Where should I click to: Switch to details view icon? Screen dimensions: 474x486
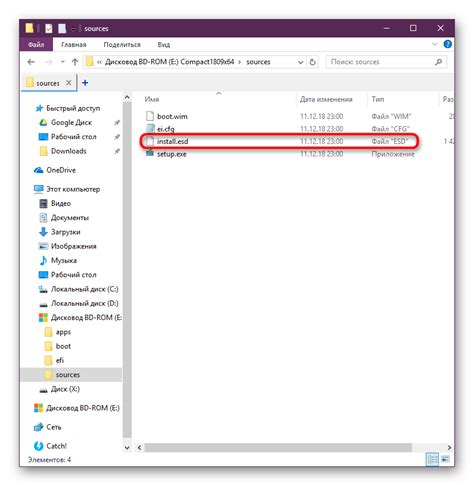pos(432,460)
